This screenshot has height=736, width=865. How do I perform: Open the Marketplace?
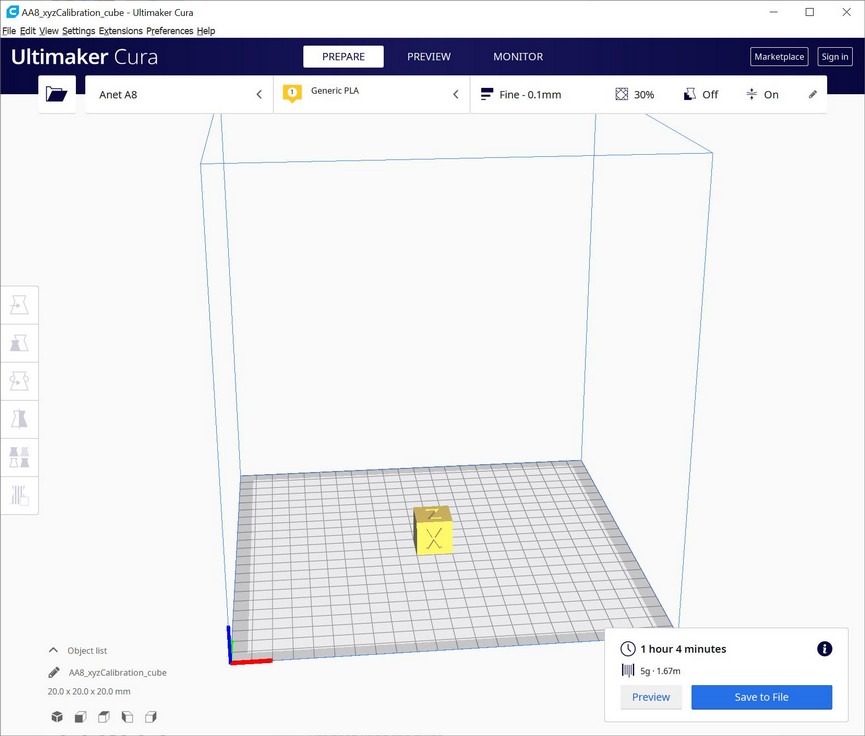[779, 56]
